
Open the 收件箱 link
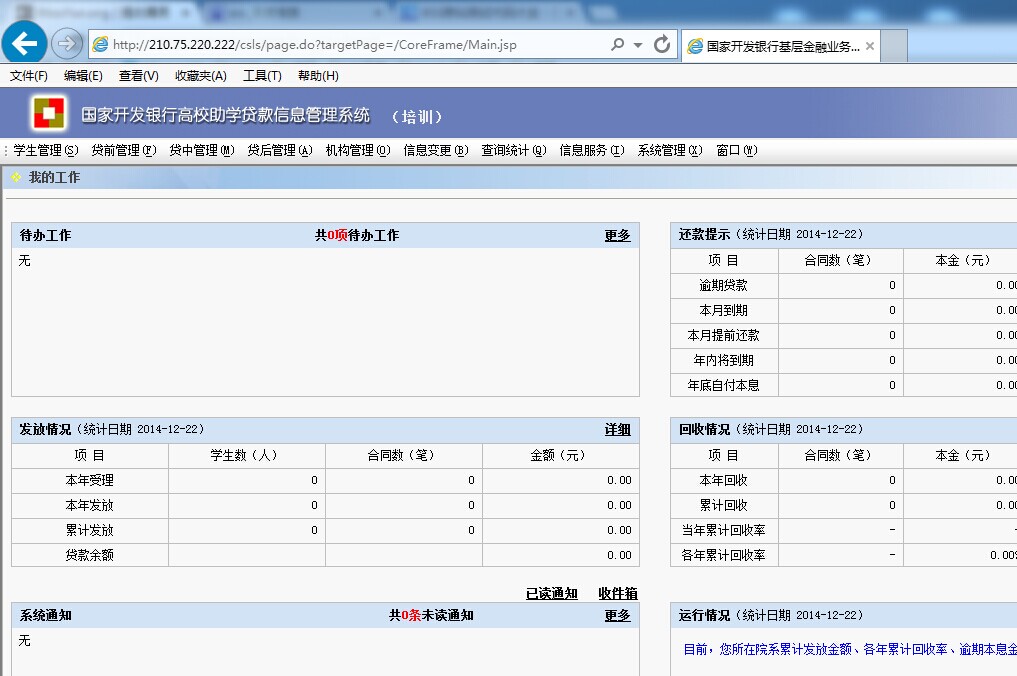pos(617,594)
